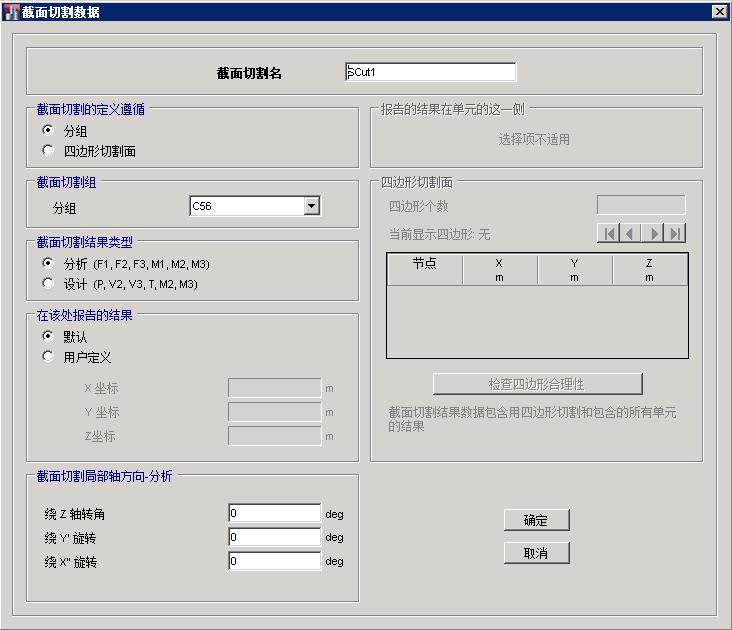Choose 分析 (F1, F2, F3) result type
The image size is (732, 630).
[x=48, y=263]
